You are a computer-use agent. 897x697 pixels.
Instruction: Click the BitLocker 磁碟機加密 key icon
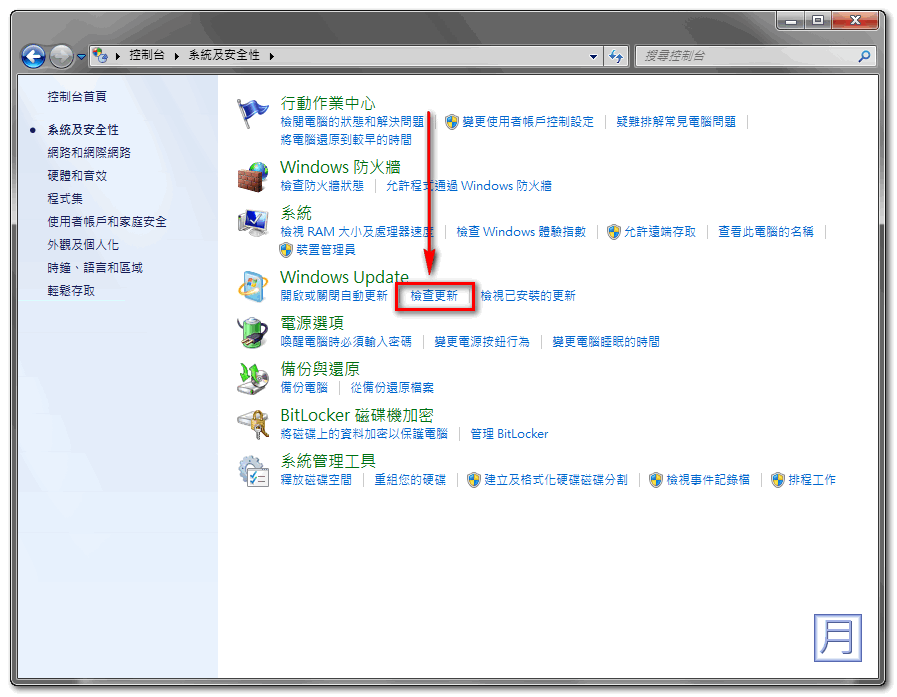pyautogui.click(x=252, y=423)
